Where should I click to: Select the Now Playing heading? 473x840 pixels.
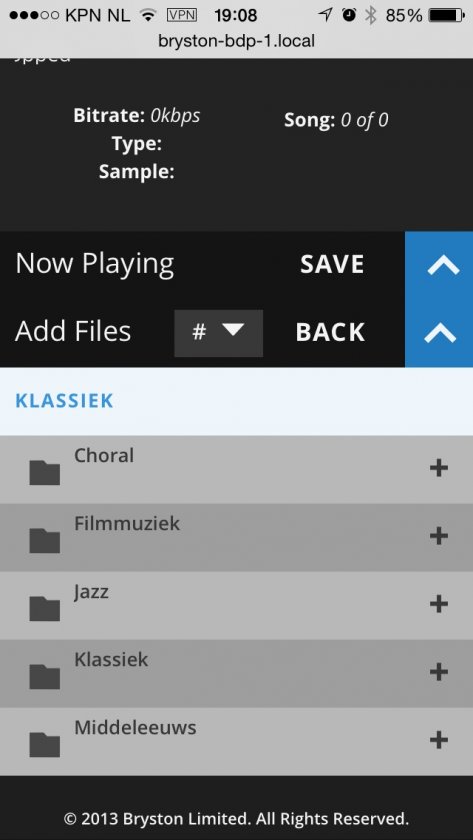coord(95,264)
